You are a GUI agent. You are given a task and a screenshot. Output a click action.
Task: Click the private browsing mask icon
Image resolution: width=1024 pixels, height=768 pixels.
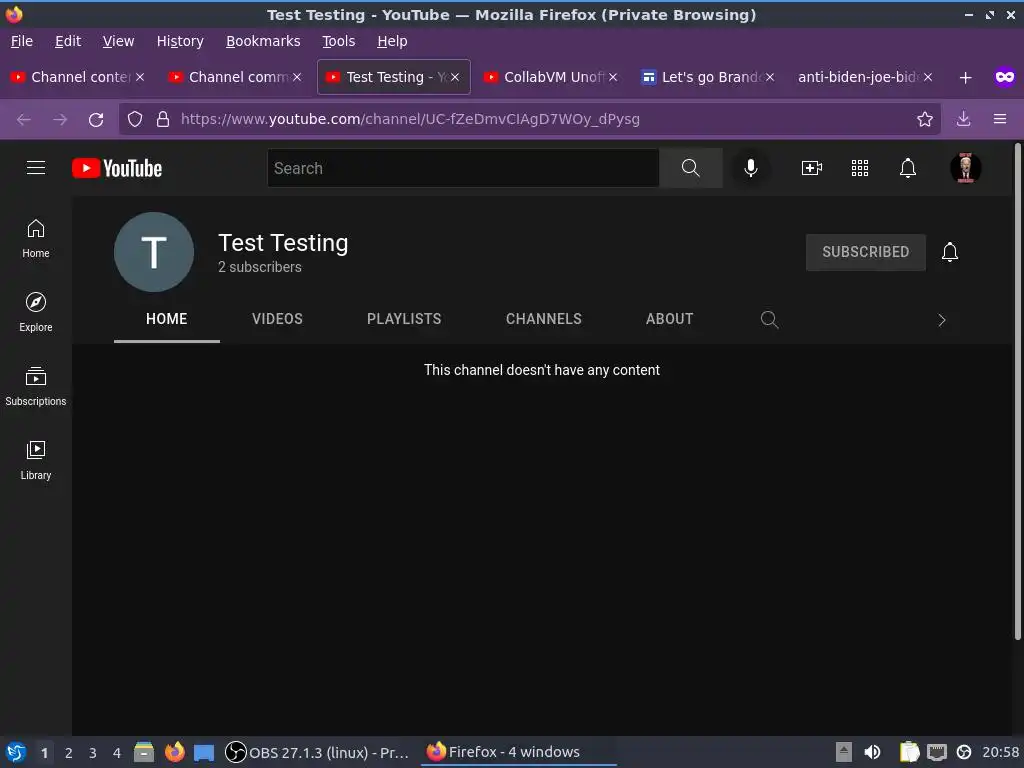[x=1004, y=78]
